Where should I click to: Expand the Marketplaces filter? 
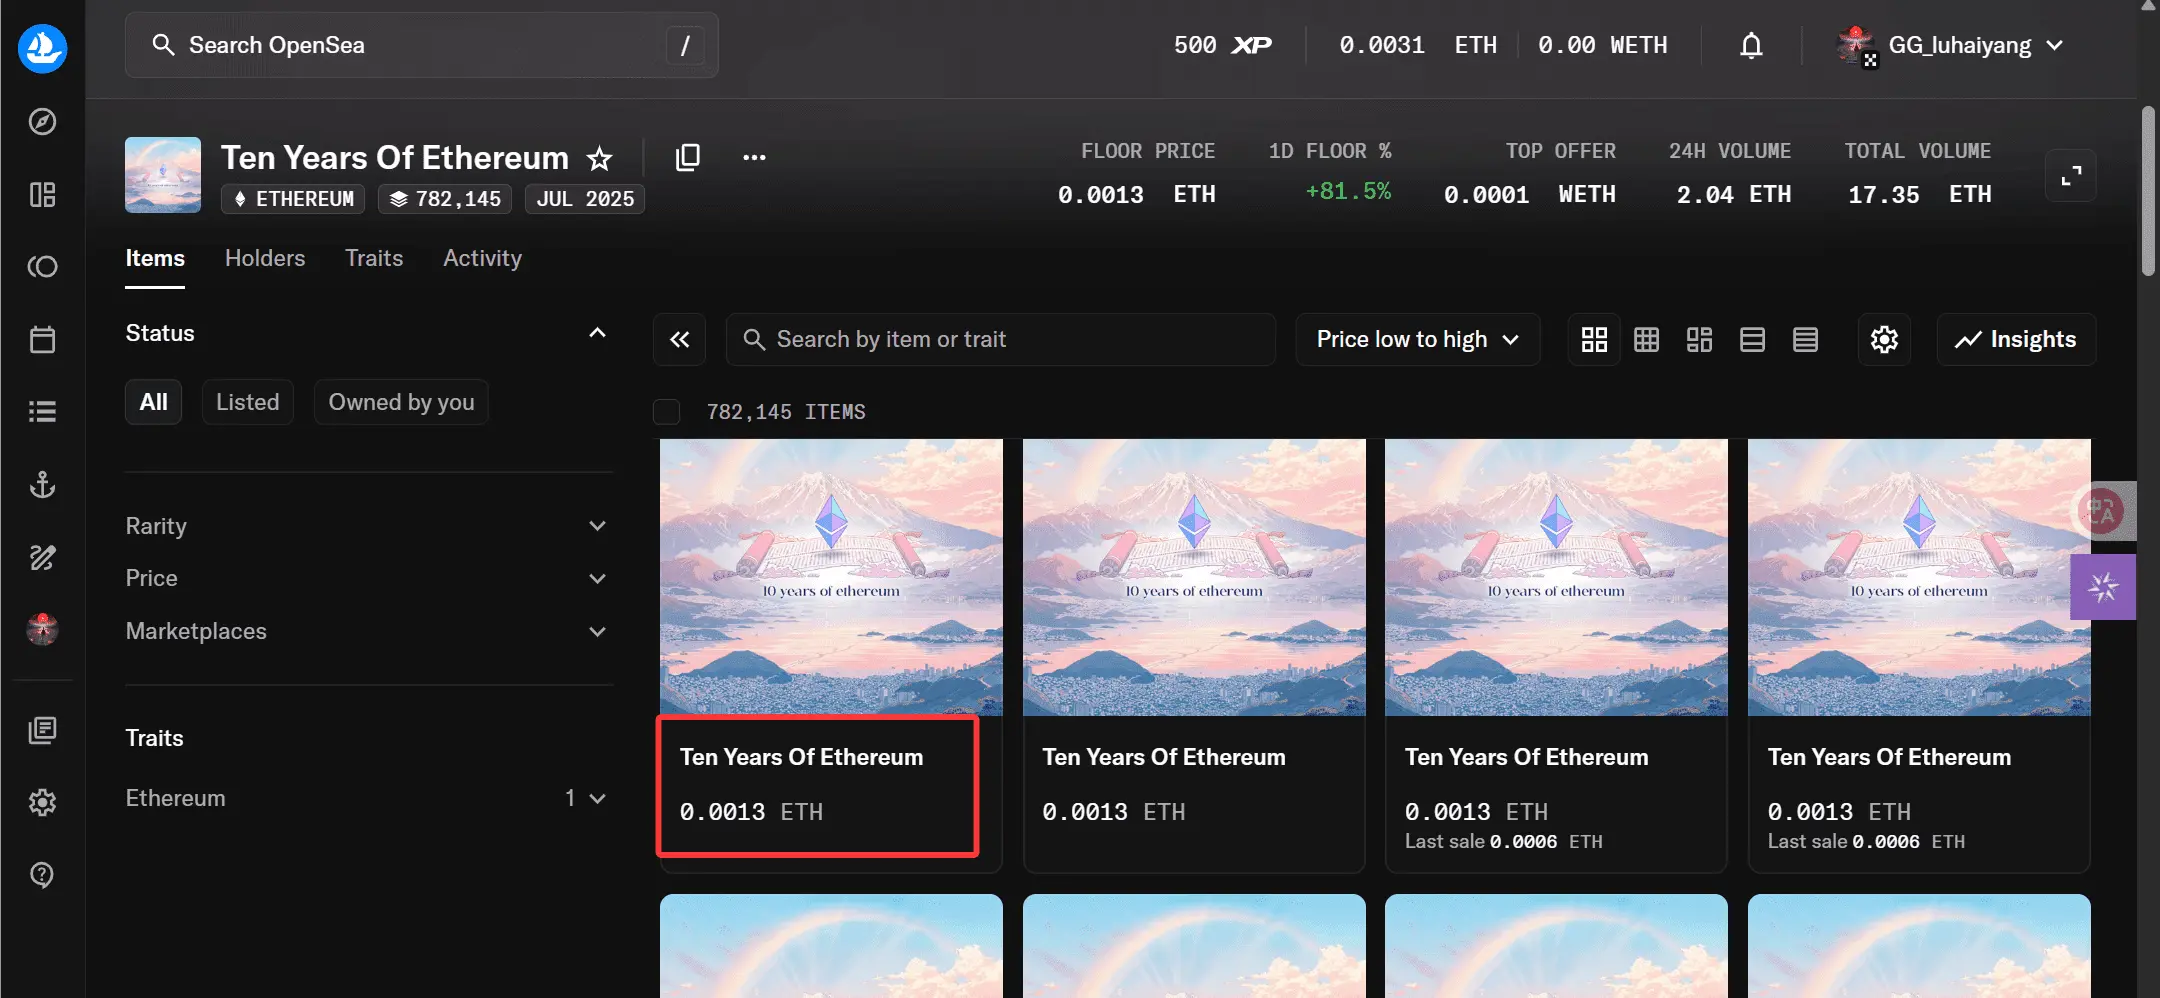(368, 631)
